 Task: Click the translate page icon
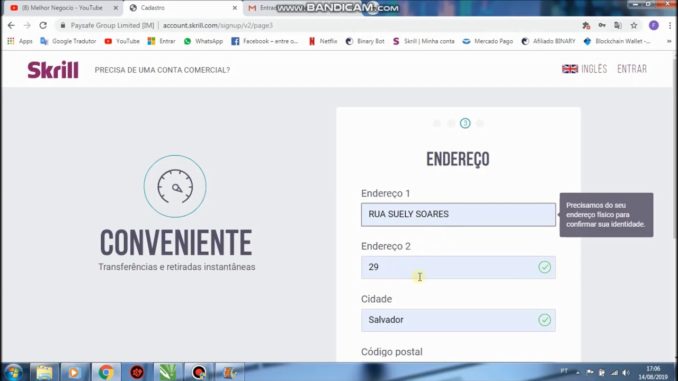pos(618,26)
